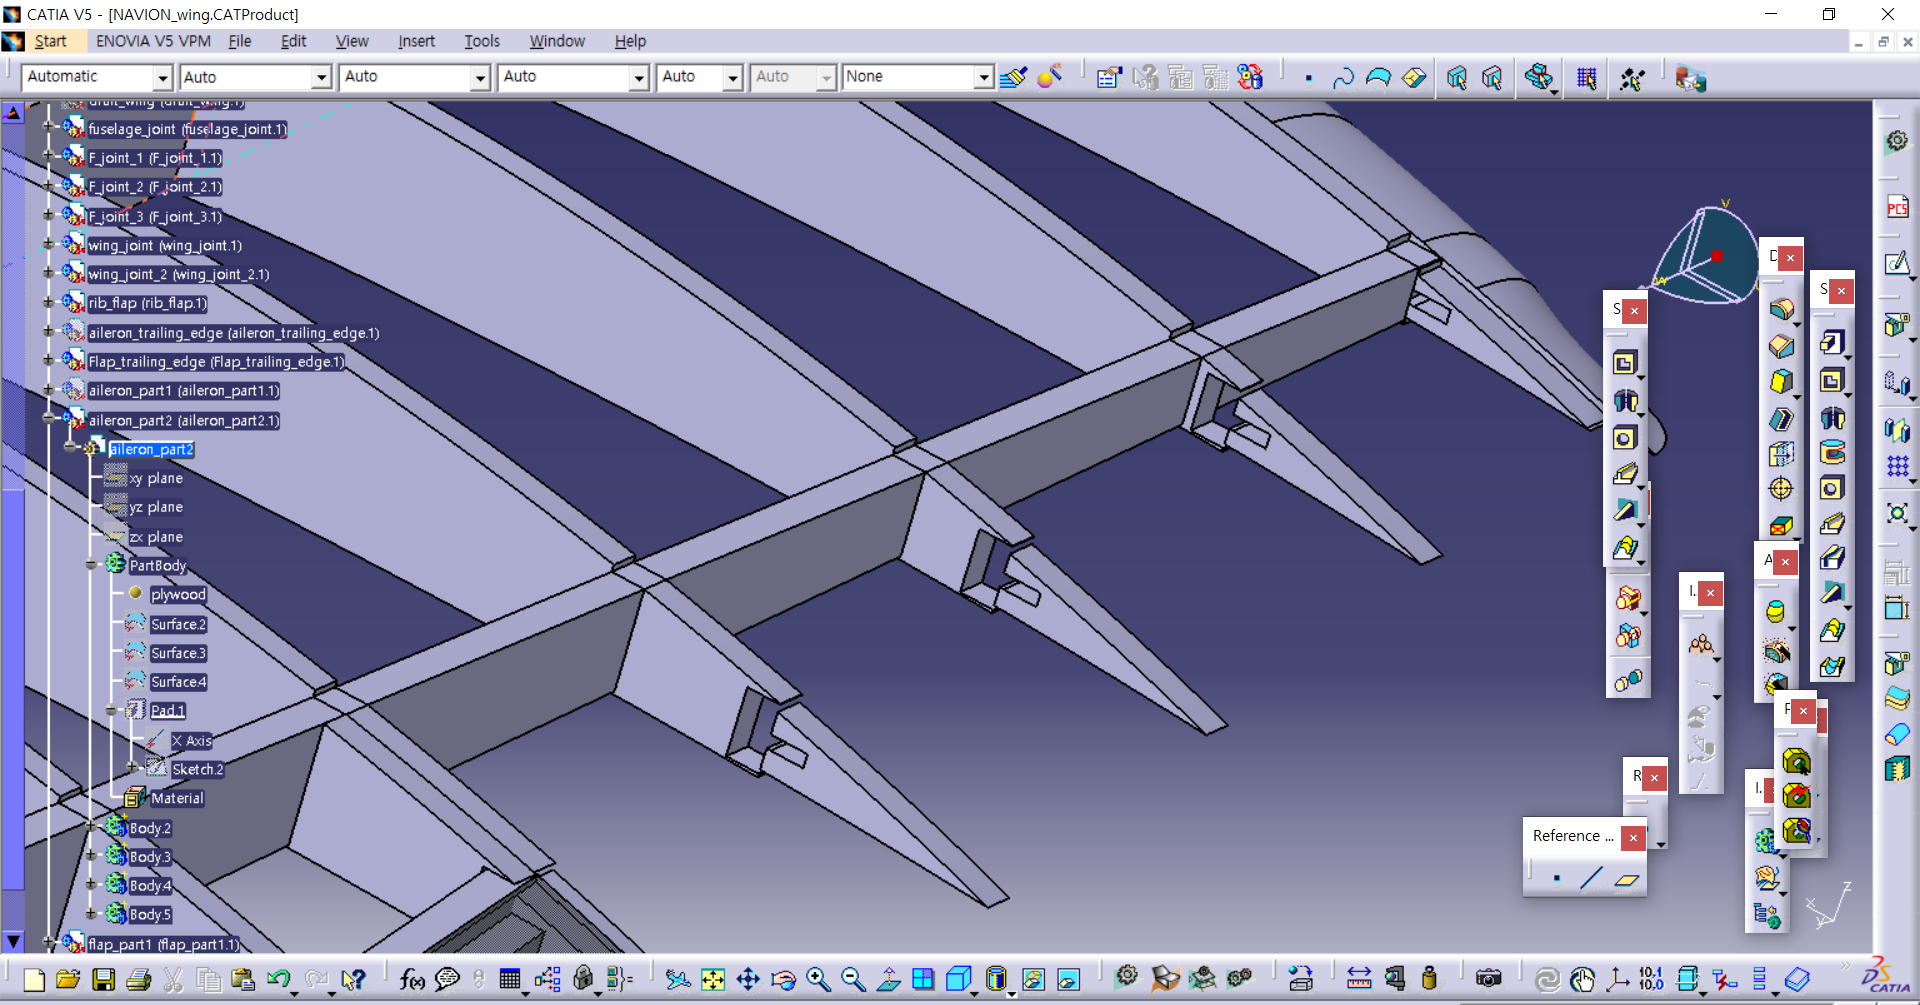Viewport: 1920px width, 1005px height.
Task: Save the document with floppy disk icon
Action: [x=103, y=979]
